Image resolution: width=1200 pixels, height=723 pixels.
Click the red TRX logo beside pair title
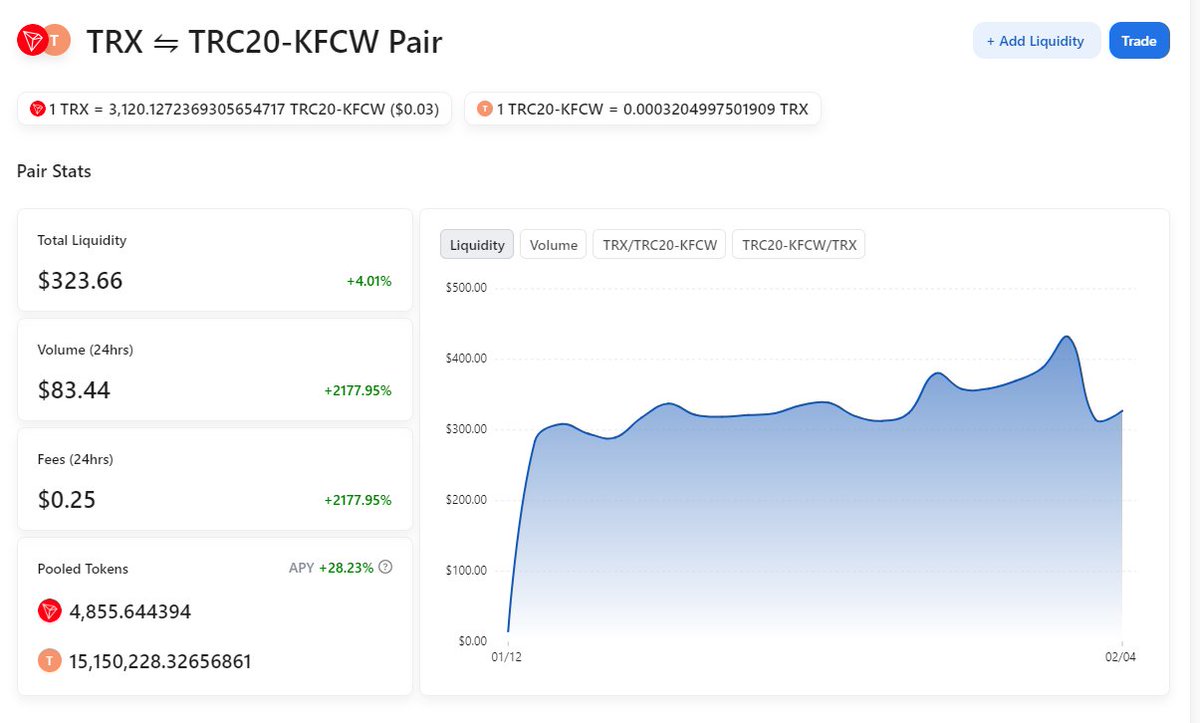pos(34,41)
